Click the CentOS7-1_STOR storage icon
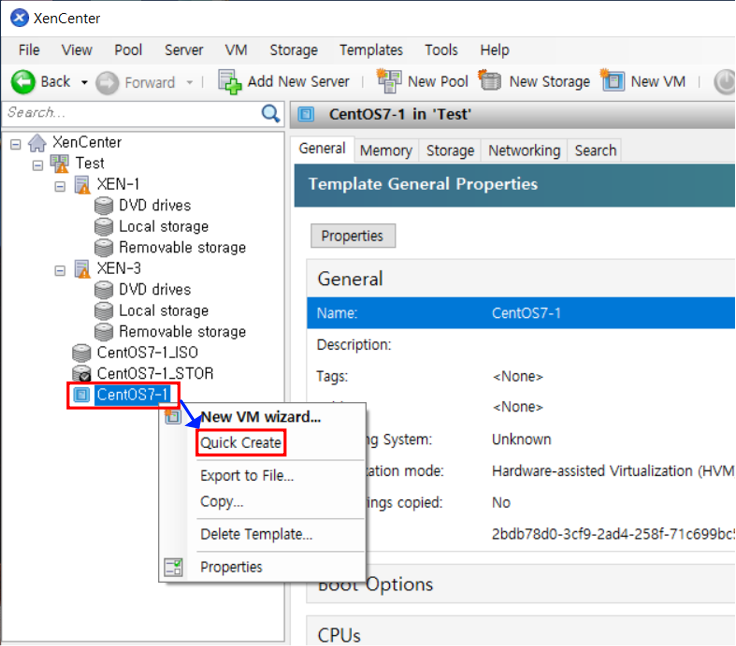The image size is (736, 646). (x=82, y=374)
